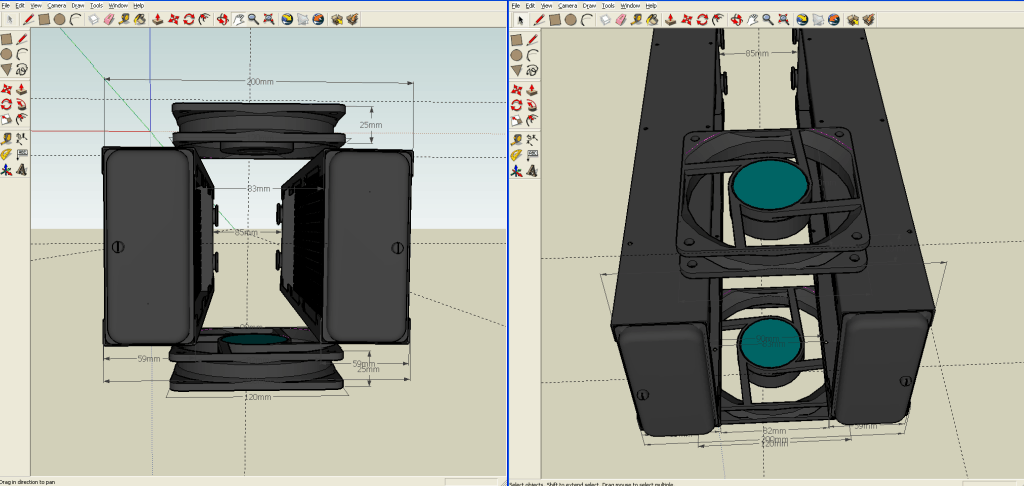Activate the Pan hand tool in right window toolbar
Image resolution: width=1024 pixels, height=486 pixels.
click(752, 19)
